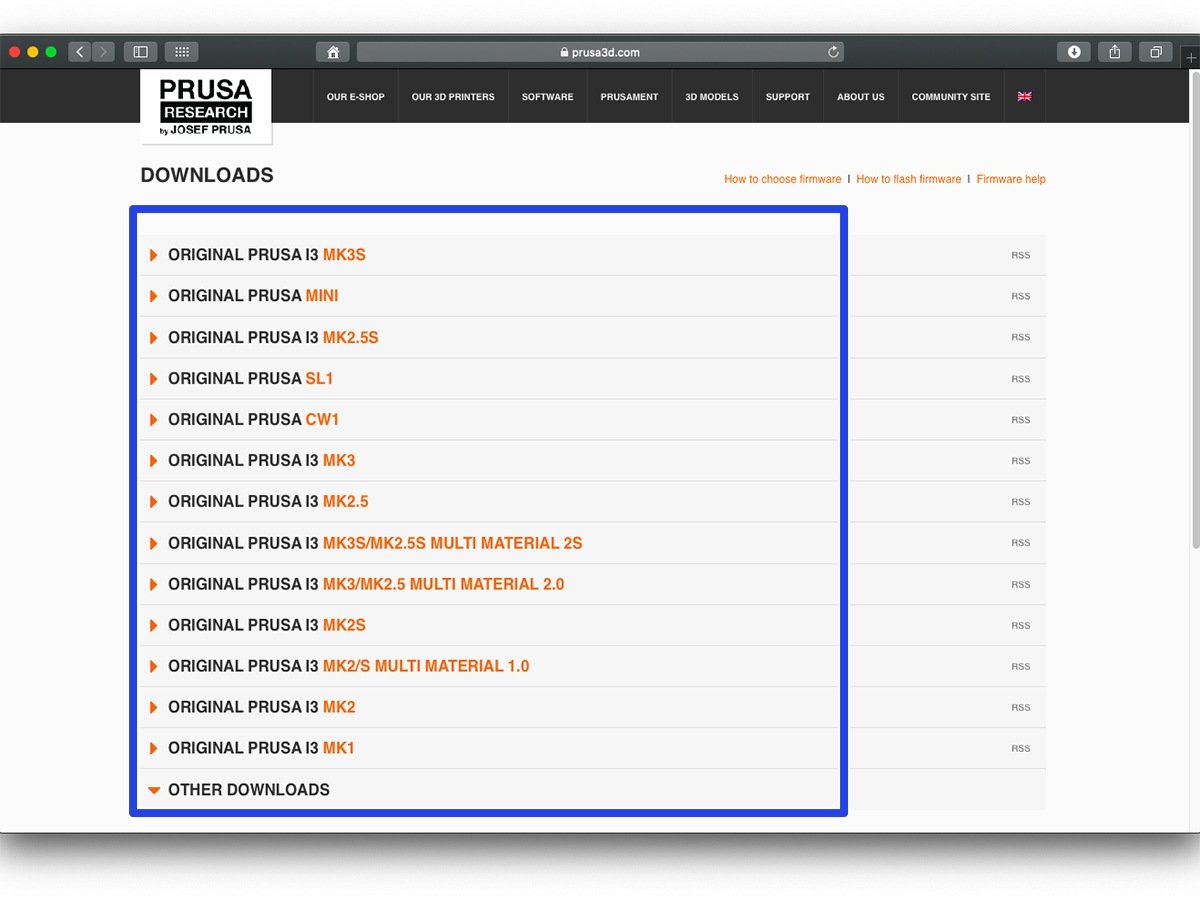
Task: Click the prusa3d.com address bar
Action: coord(600,52)
